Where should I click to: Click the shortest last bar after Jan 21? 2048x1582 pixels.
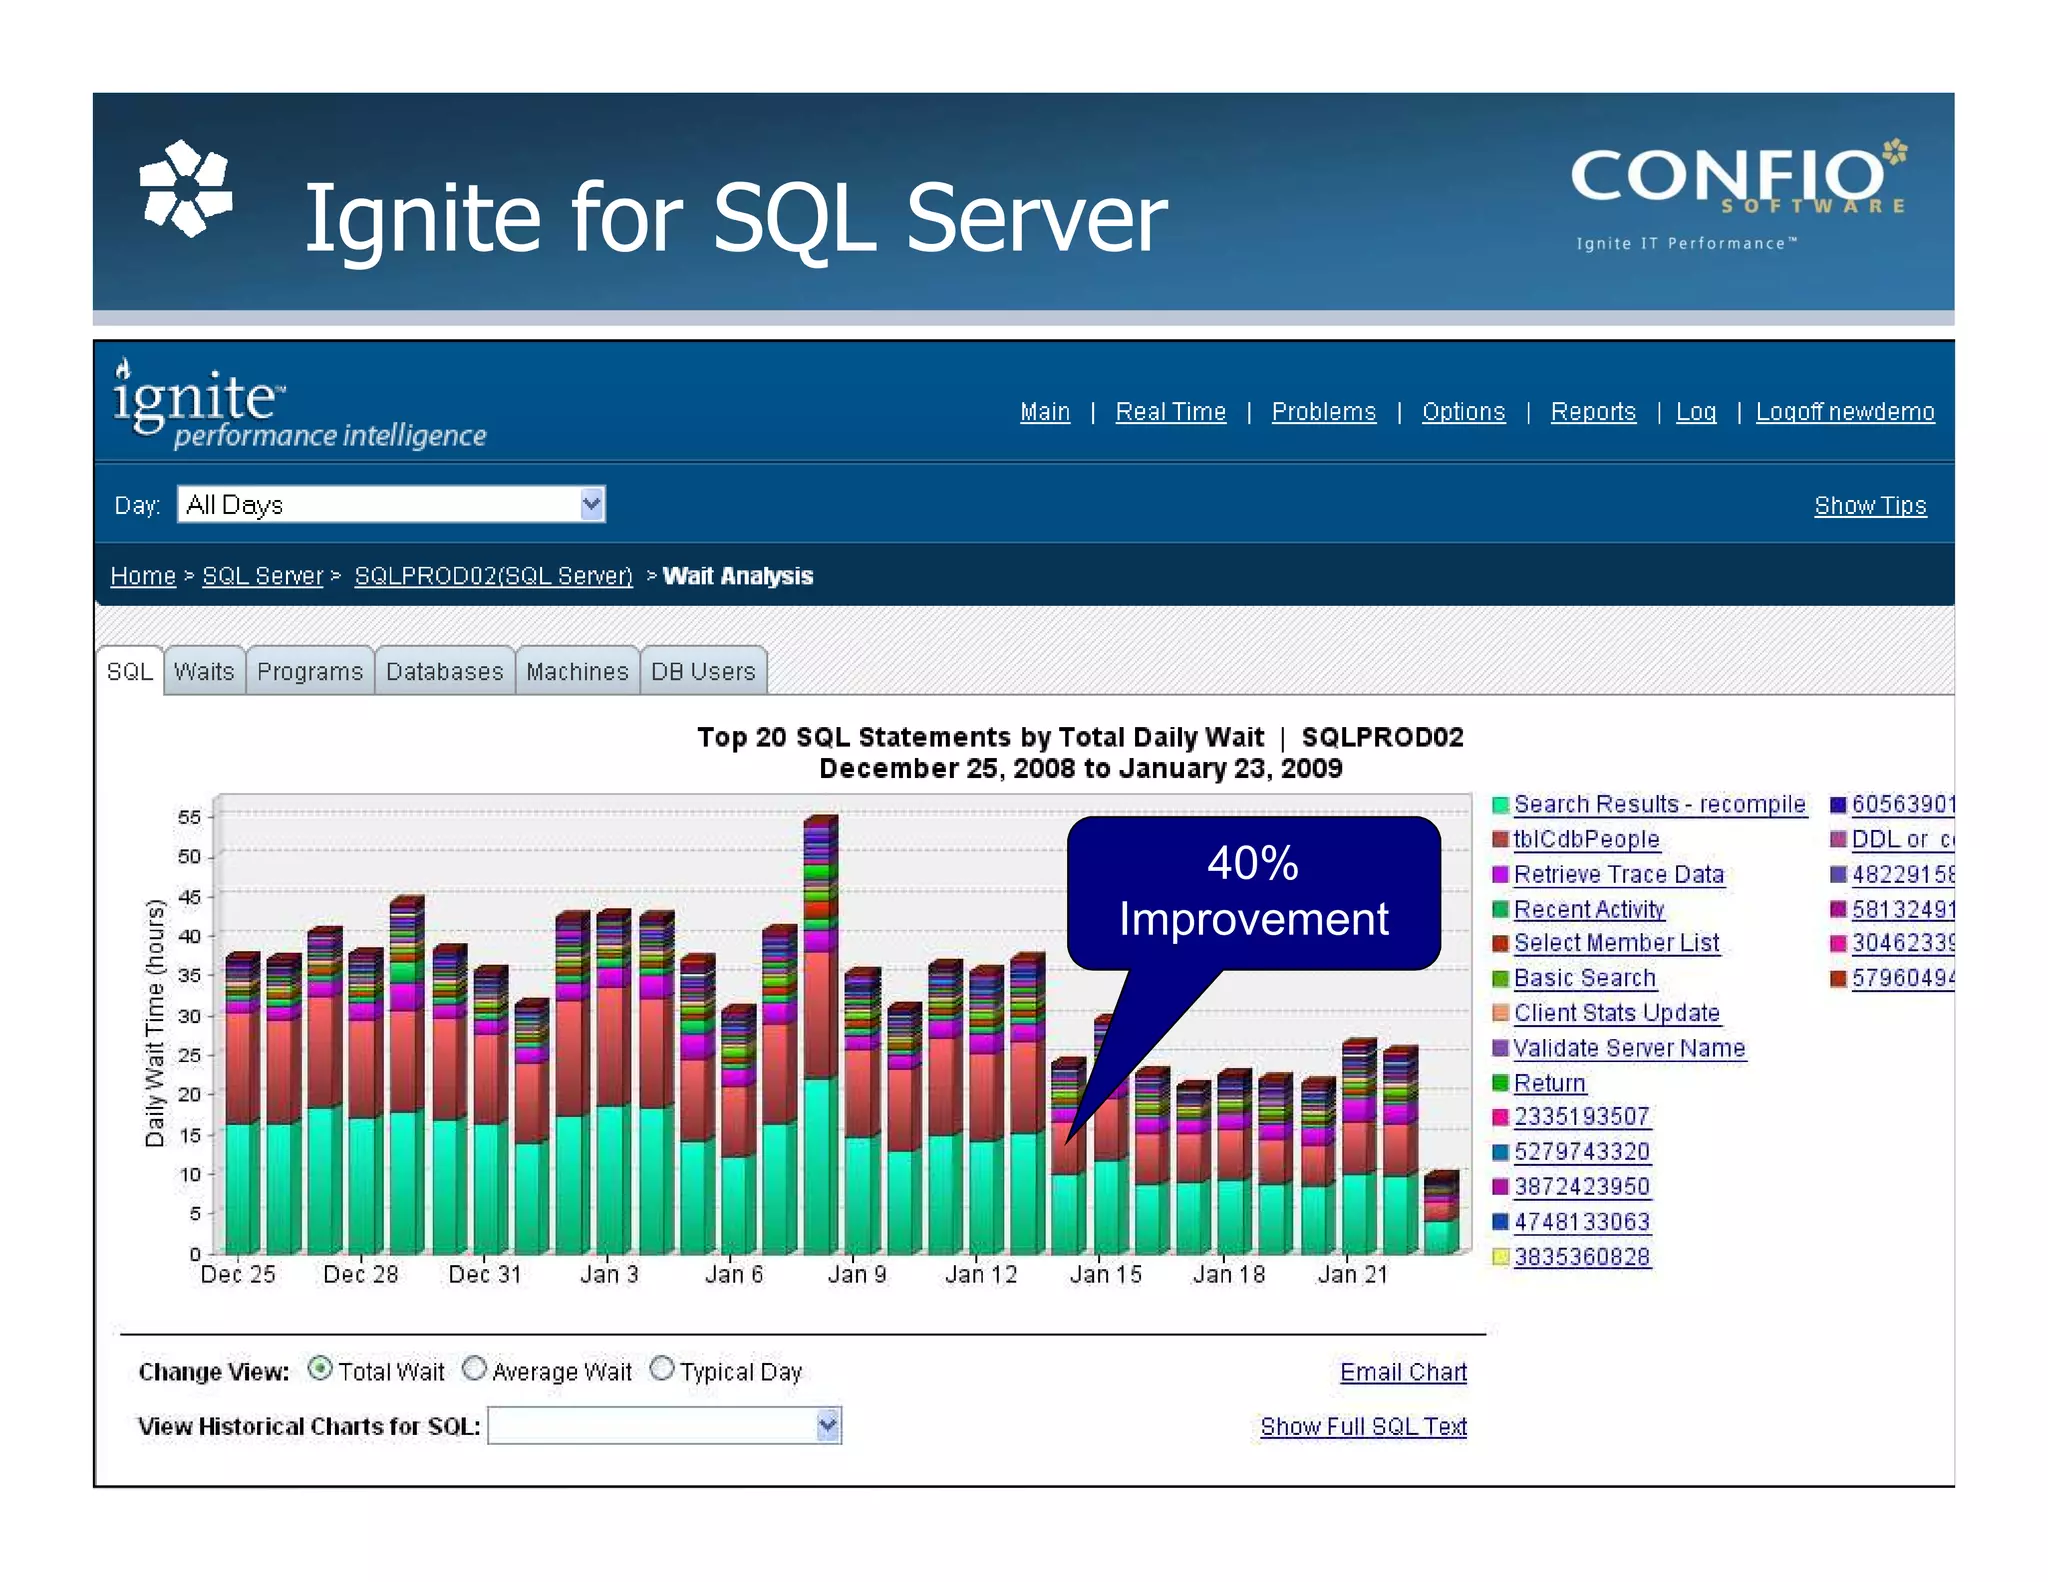point(1441,1212)
